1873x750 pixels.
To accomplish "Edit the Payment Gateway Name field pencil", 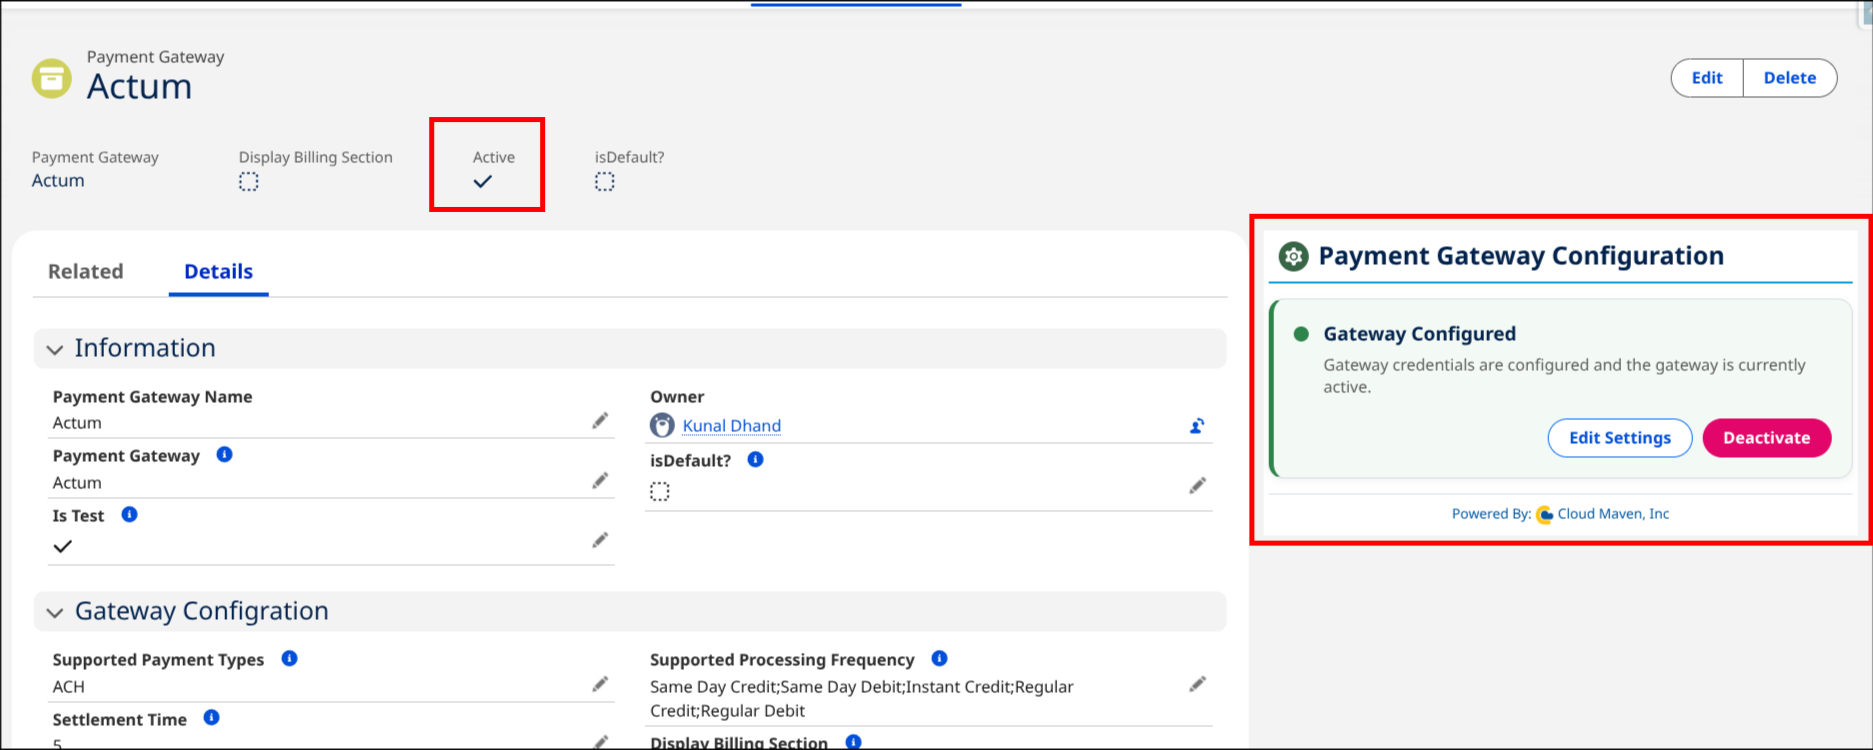I will [600, 421].
